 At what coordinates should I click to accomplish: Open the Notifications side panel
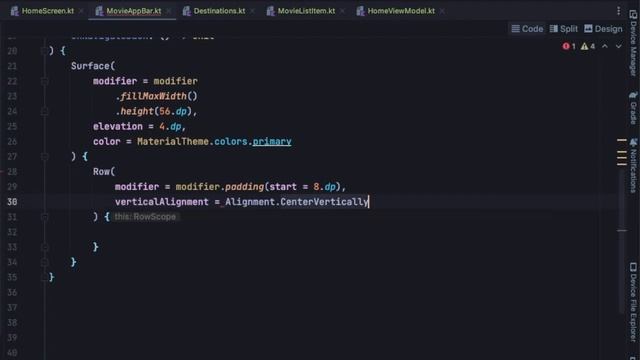[x=633, y=165]
